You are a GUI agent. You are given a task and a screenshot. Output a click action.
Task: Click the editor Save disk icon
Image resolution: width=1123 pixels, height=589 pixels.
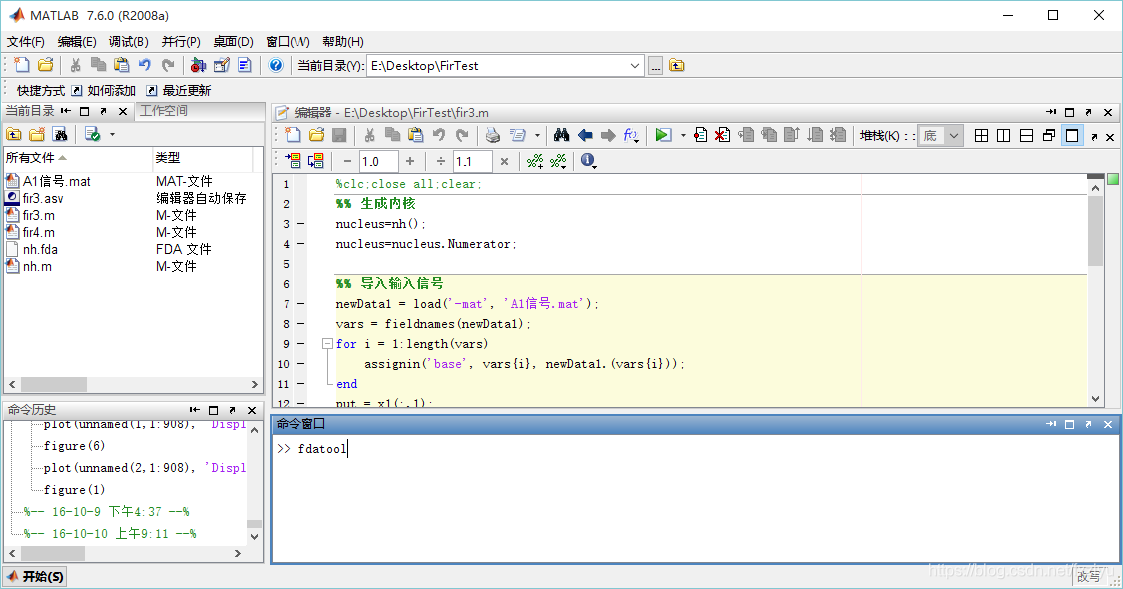click(339, 135)
